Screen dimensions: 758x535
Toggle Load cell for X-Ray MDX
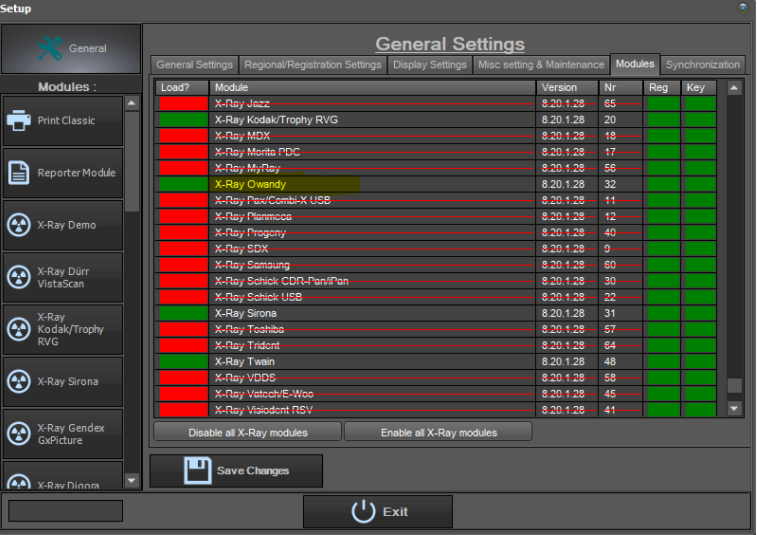coord(184,136)
